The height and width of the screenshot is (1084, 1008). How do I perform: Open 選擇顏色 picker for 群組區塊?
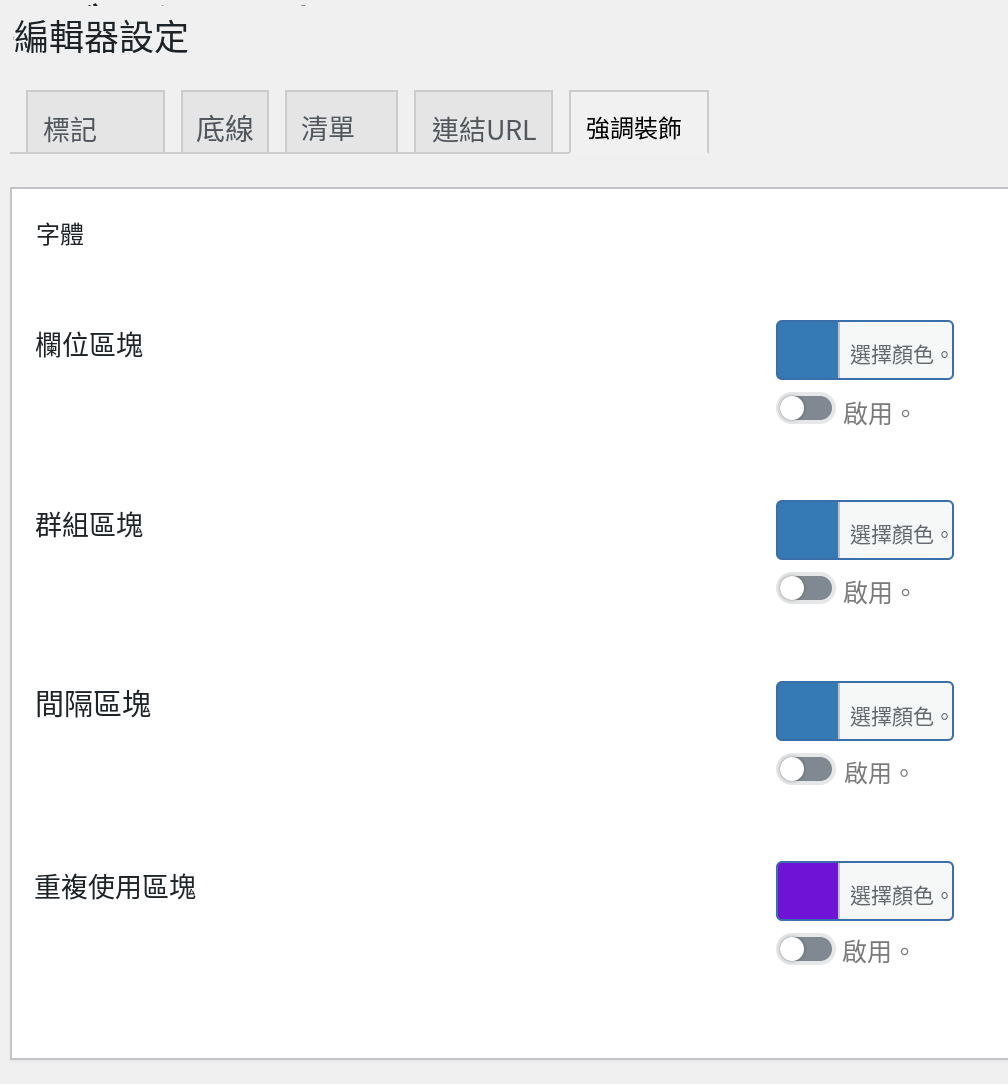click(x=896, y=530)
